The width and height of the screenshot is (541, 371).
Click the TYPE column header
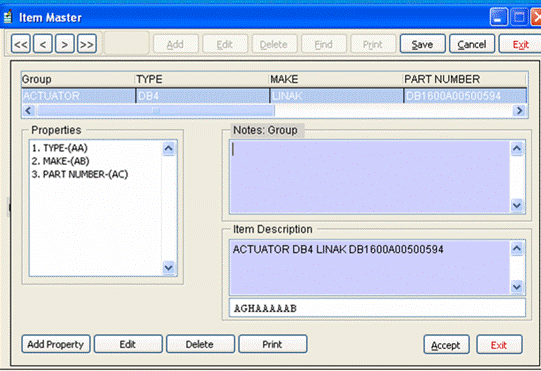pos(202,79)
